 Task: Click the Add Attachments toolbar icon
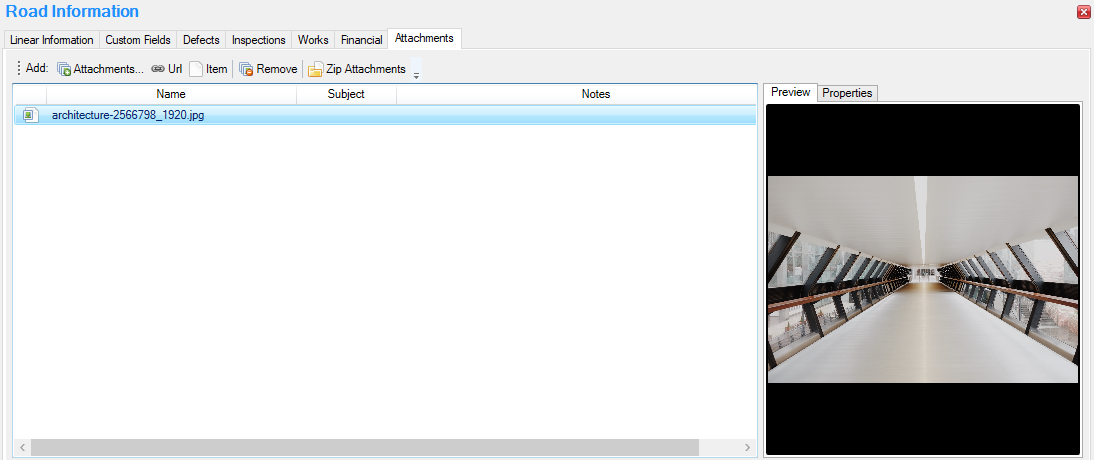64,70
